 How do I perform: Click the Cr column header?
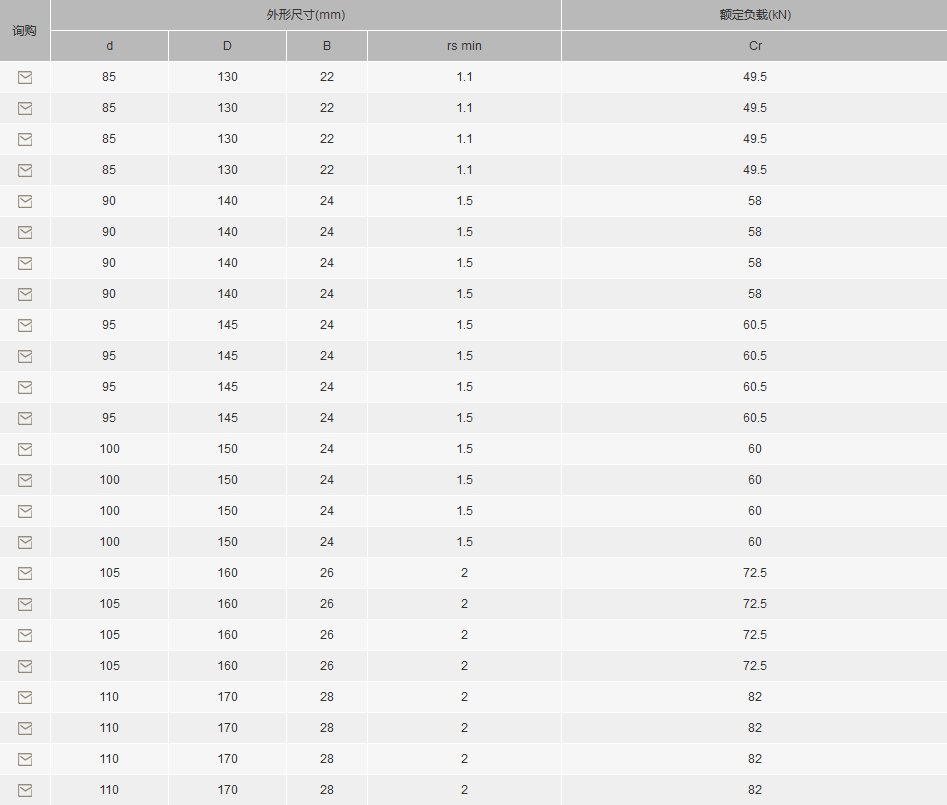click(755, 46)
